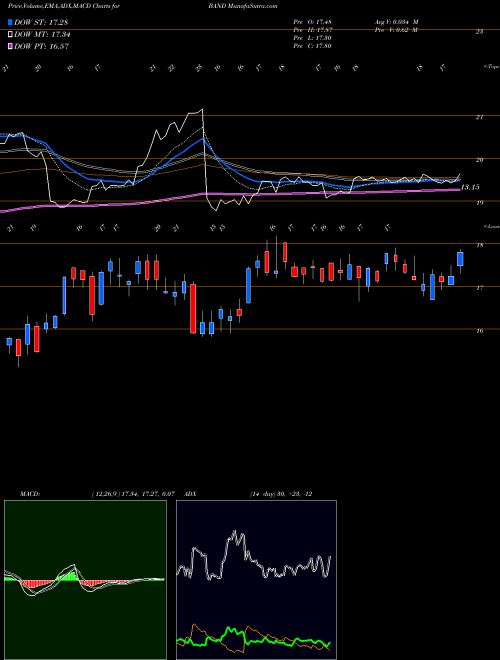This screenshot has width=500, height=660.
Task: Click the 20 price axis label
Action: 479,160
